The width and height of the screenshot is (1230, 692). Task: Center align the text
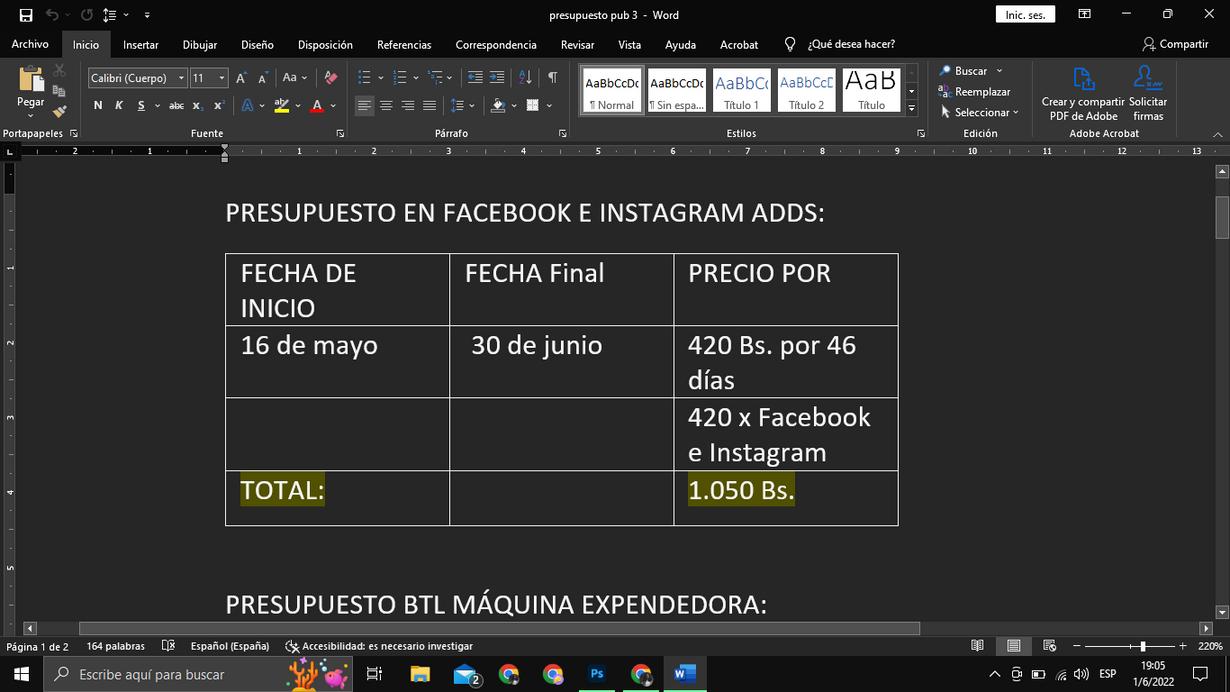(386, 105)
